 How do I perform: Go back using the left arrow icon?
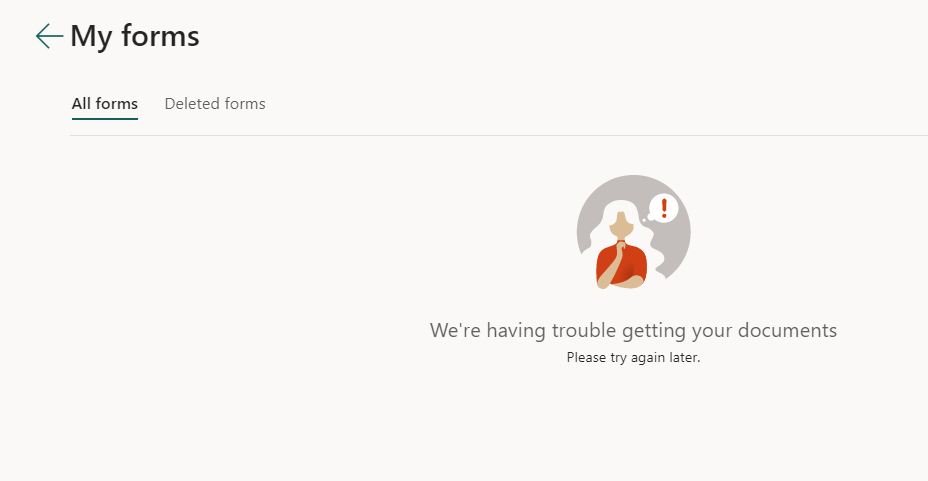click(49, 36)
